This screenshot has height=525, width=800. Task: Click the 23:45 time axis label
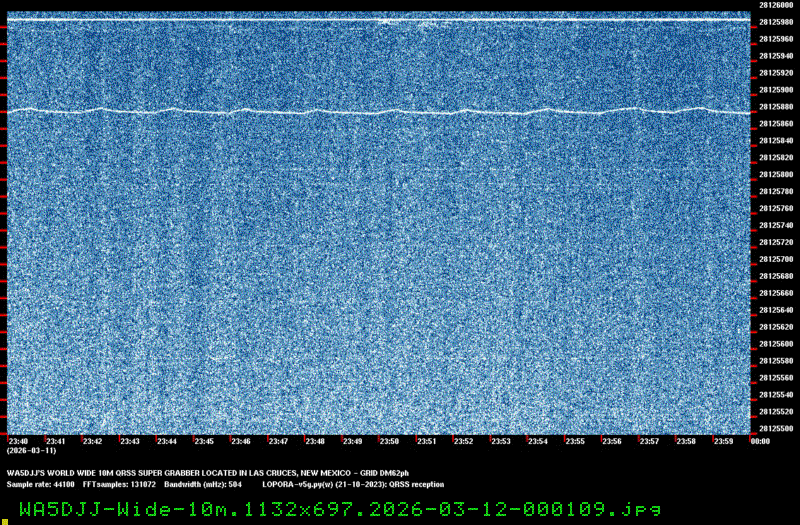click(204, 441)
